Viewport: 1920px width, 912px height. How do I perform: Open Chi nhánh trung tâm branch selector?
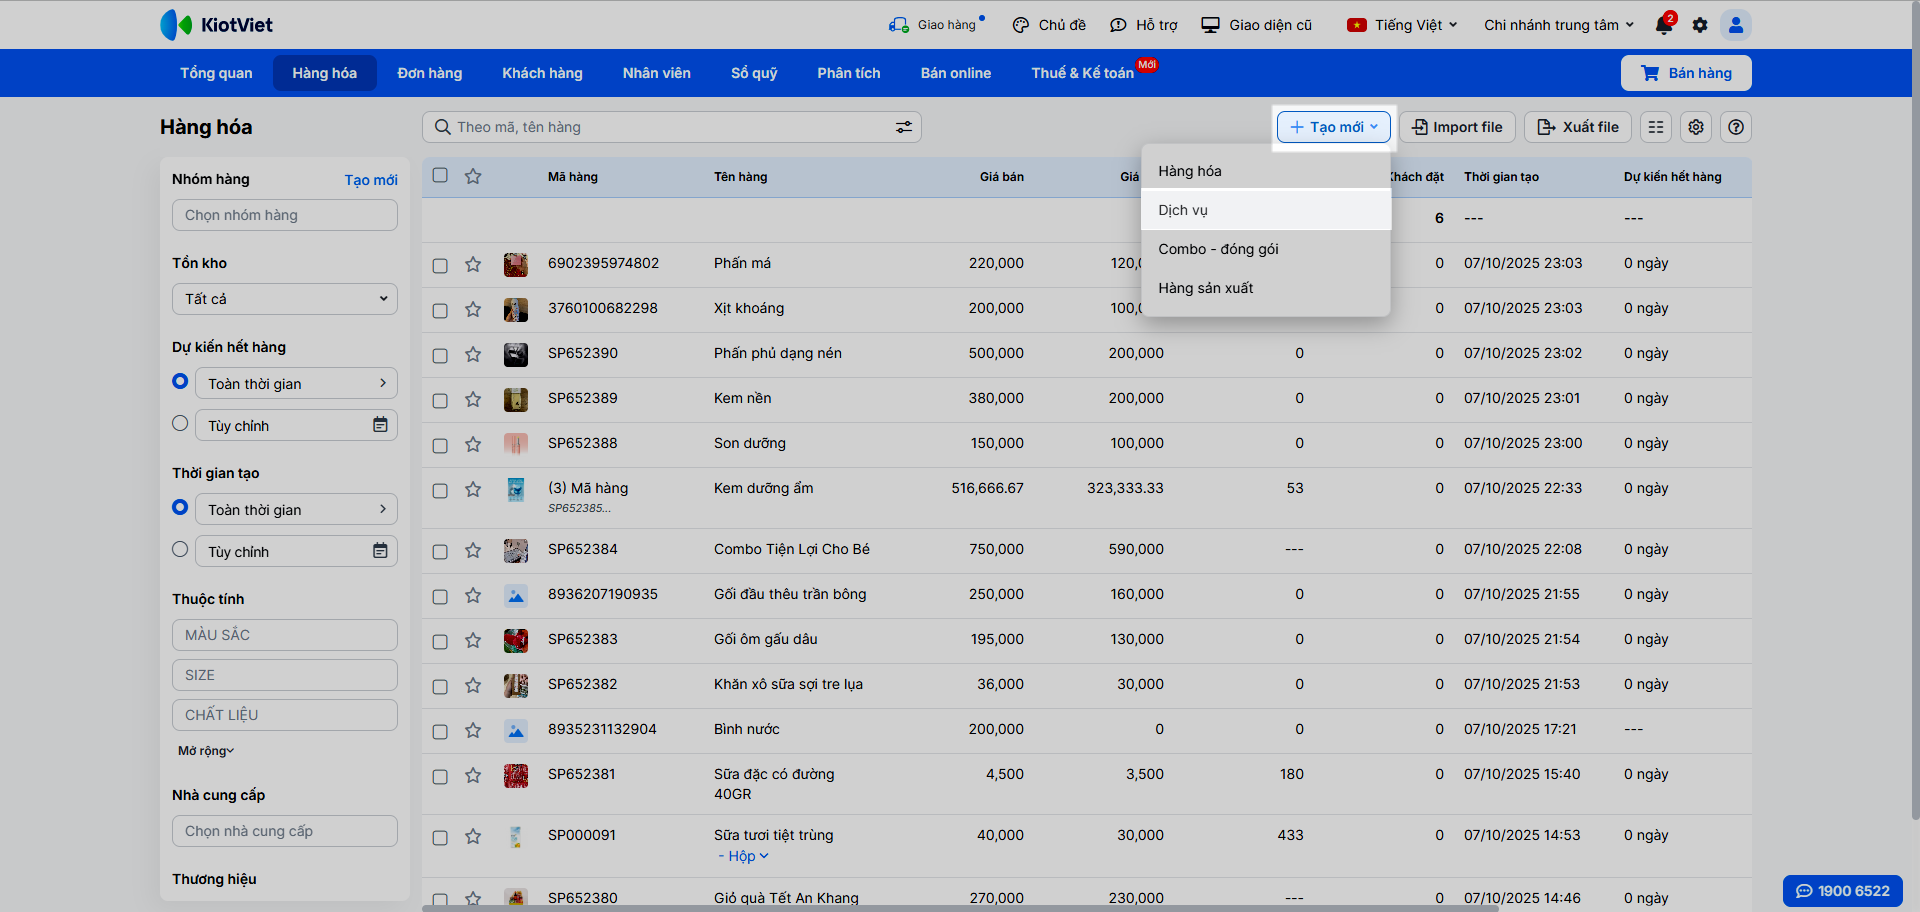(x=1558, y=25)
